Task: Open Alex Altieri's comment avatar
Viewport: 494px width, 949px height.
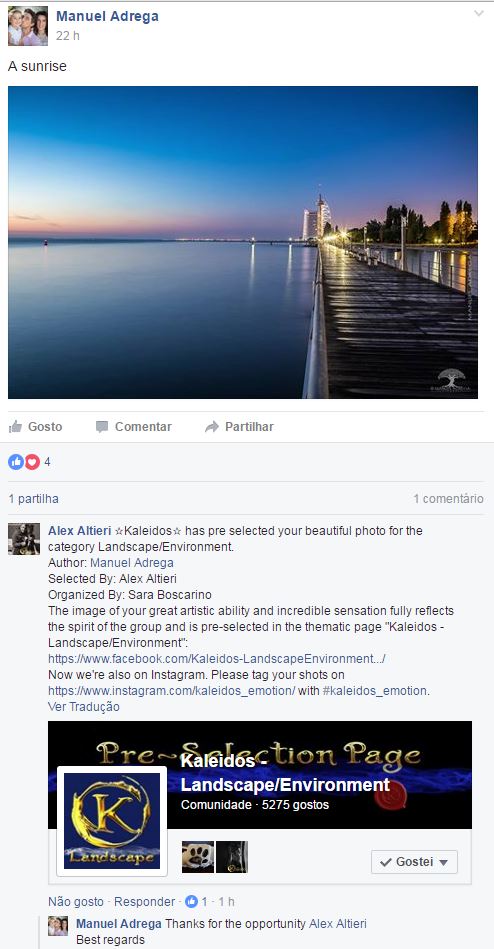Action: 24,539
